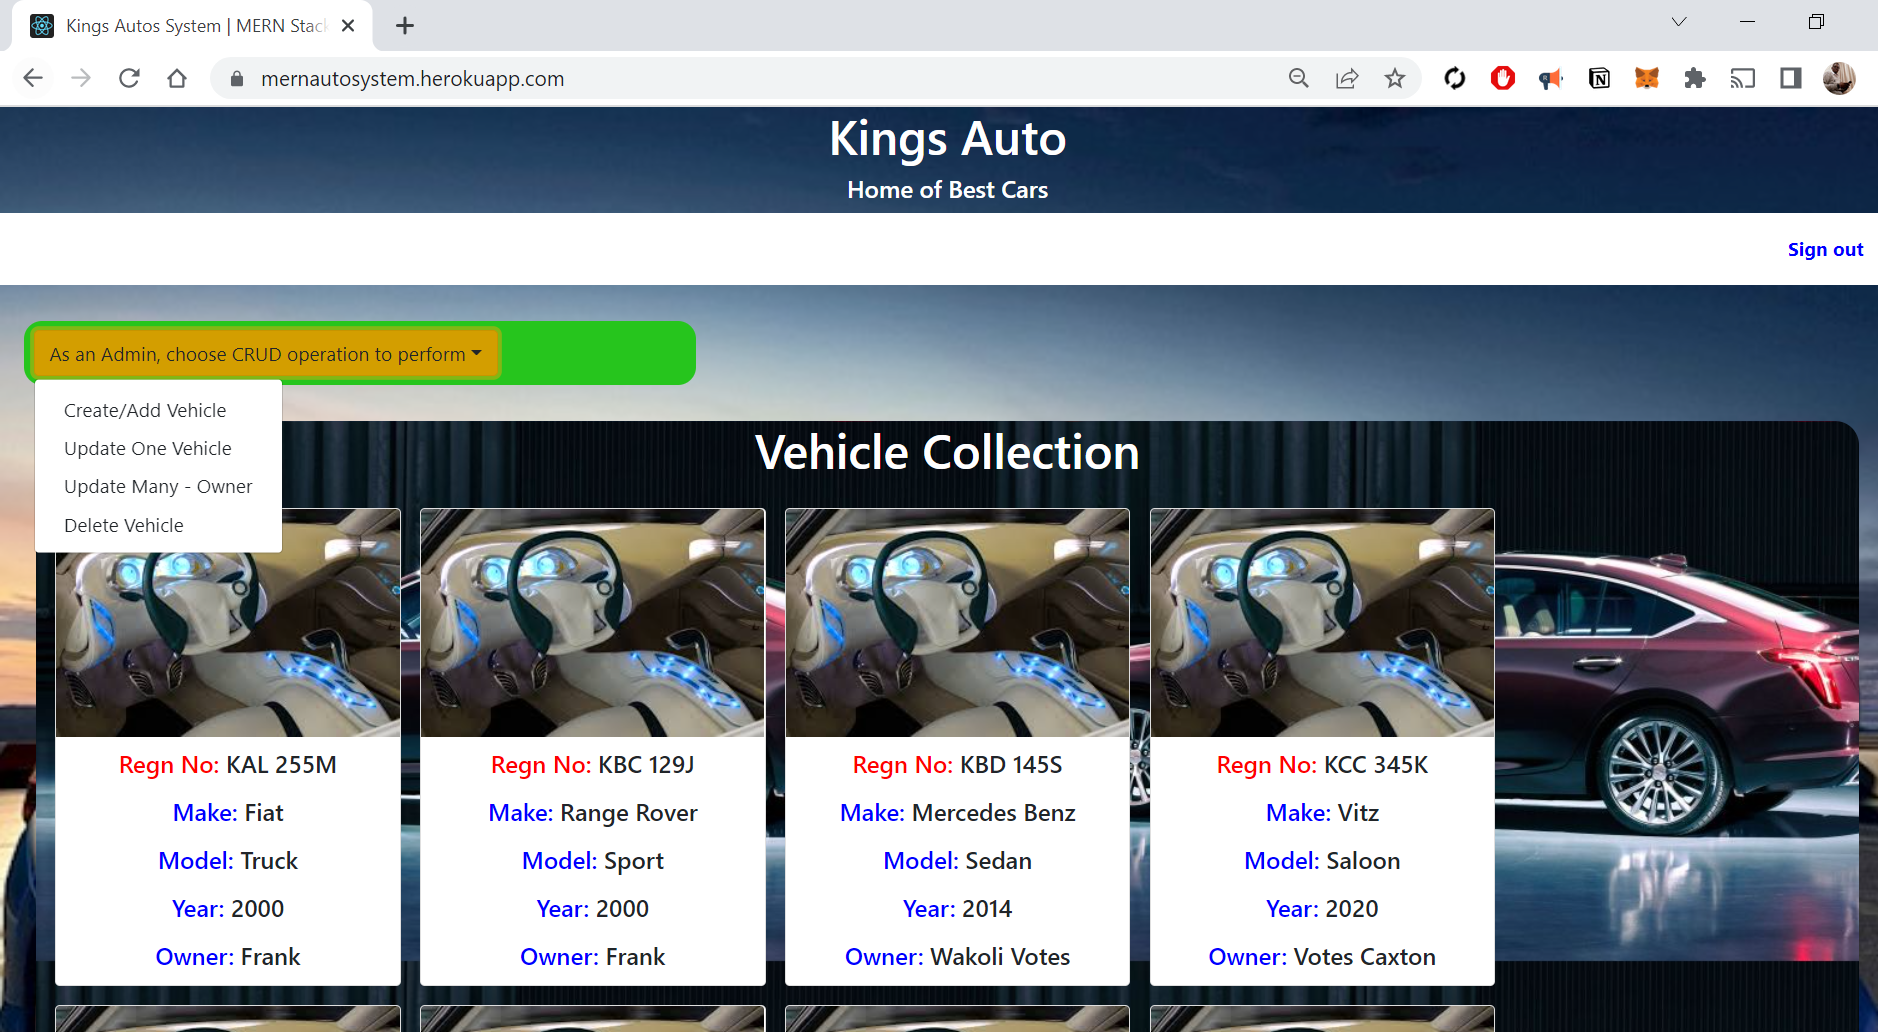Bookmark this page with the star icon
The image size is (1878, 1032).
(x=1395, y=78)
